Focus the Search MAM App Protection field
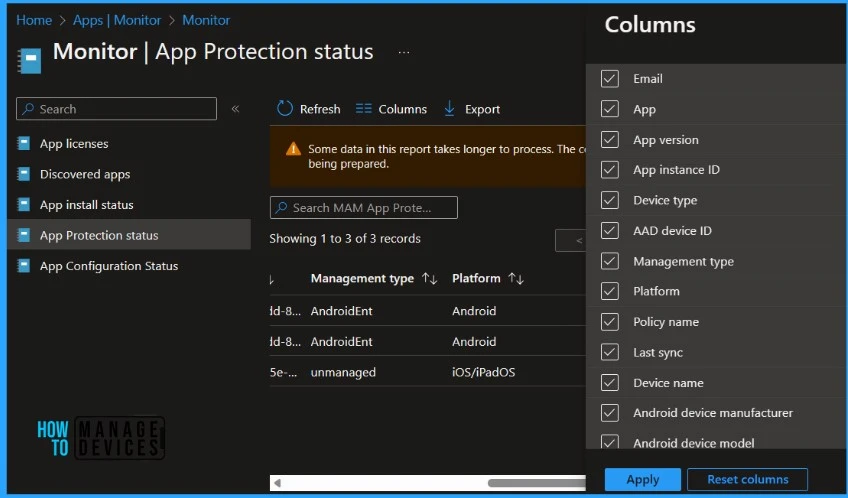The height and width of the screenshot is (498, 848). 363,208
